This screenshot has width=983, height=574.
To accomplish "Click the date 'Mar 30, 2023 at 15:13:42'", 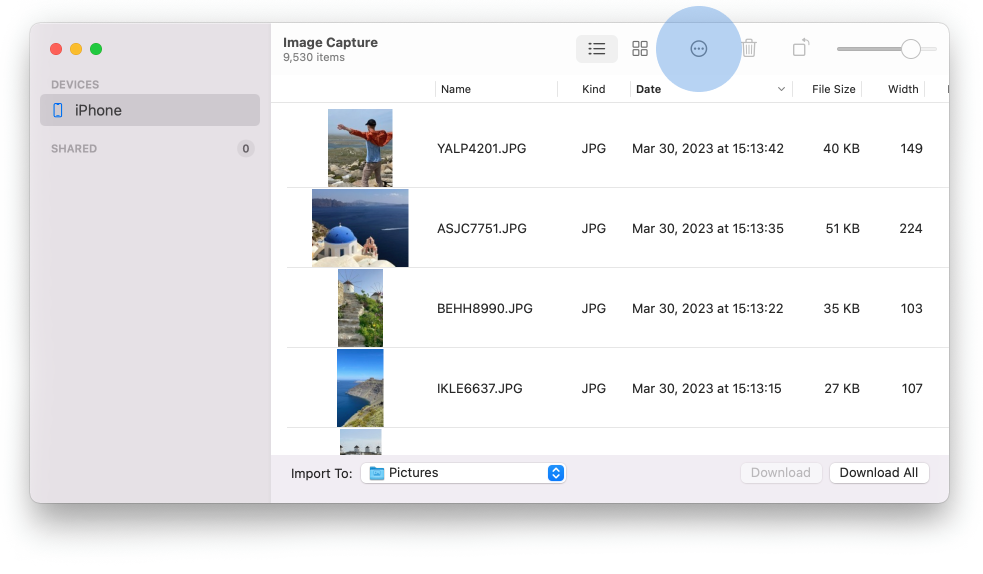I will (708, 149).
